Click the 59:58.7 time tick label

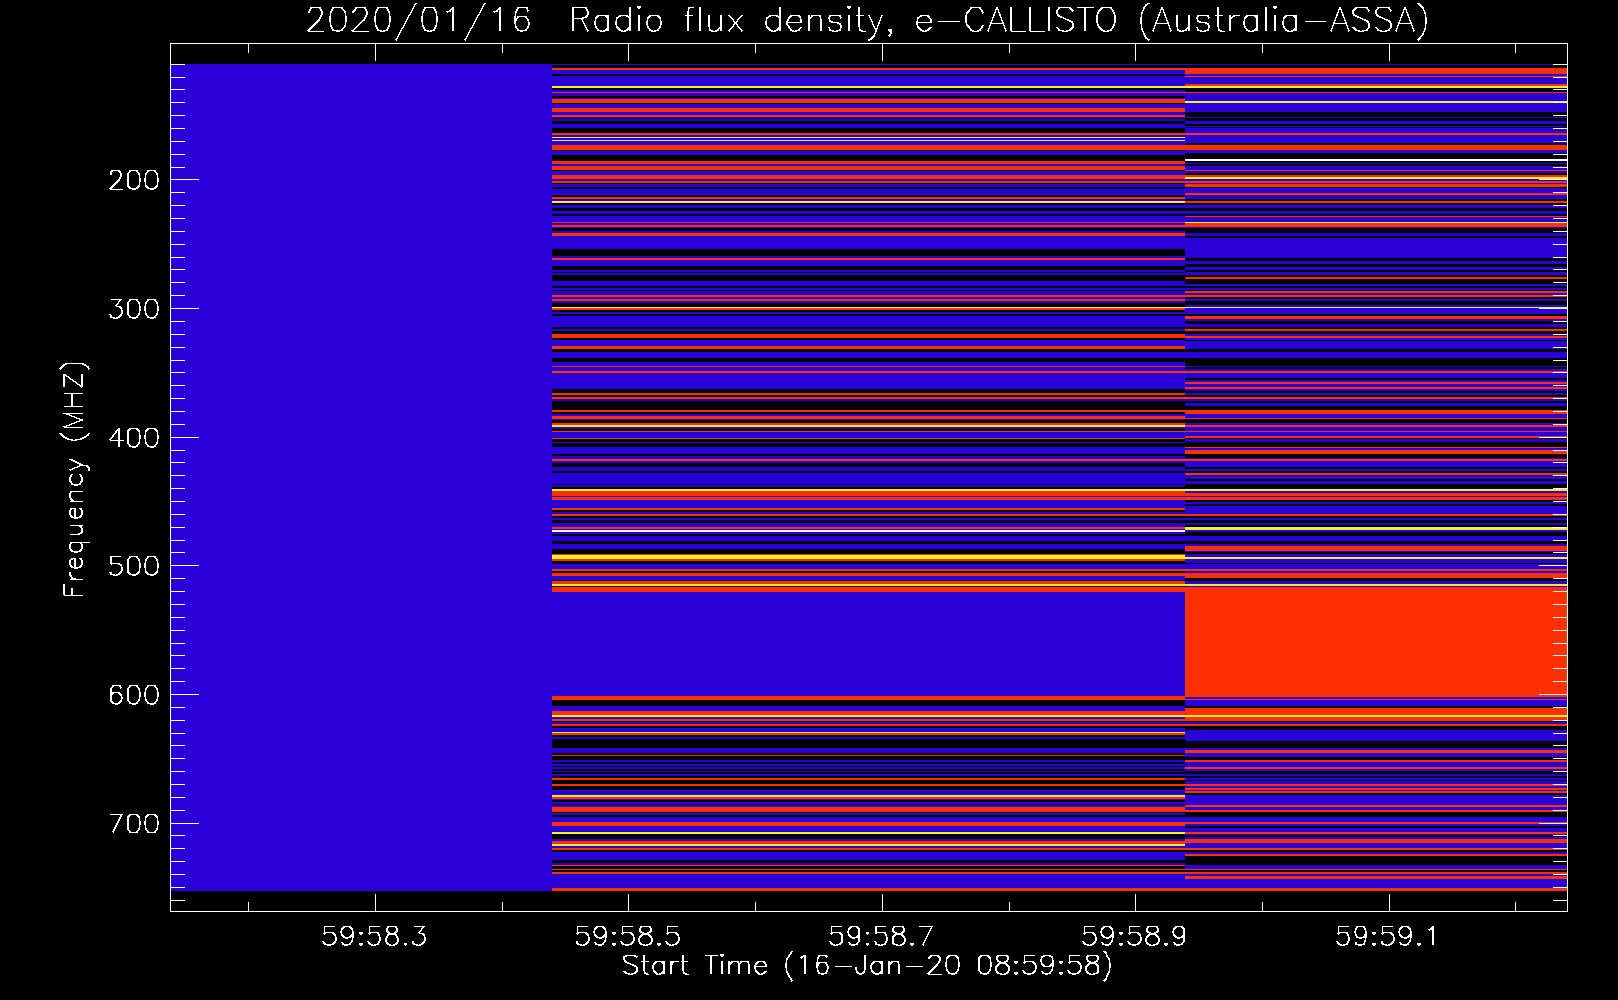[882, 937]
